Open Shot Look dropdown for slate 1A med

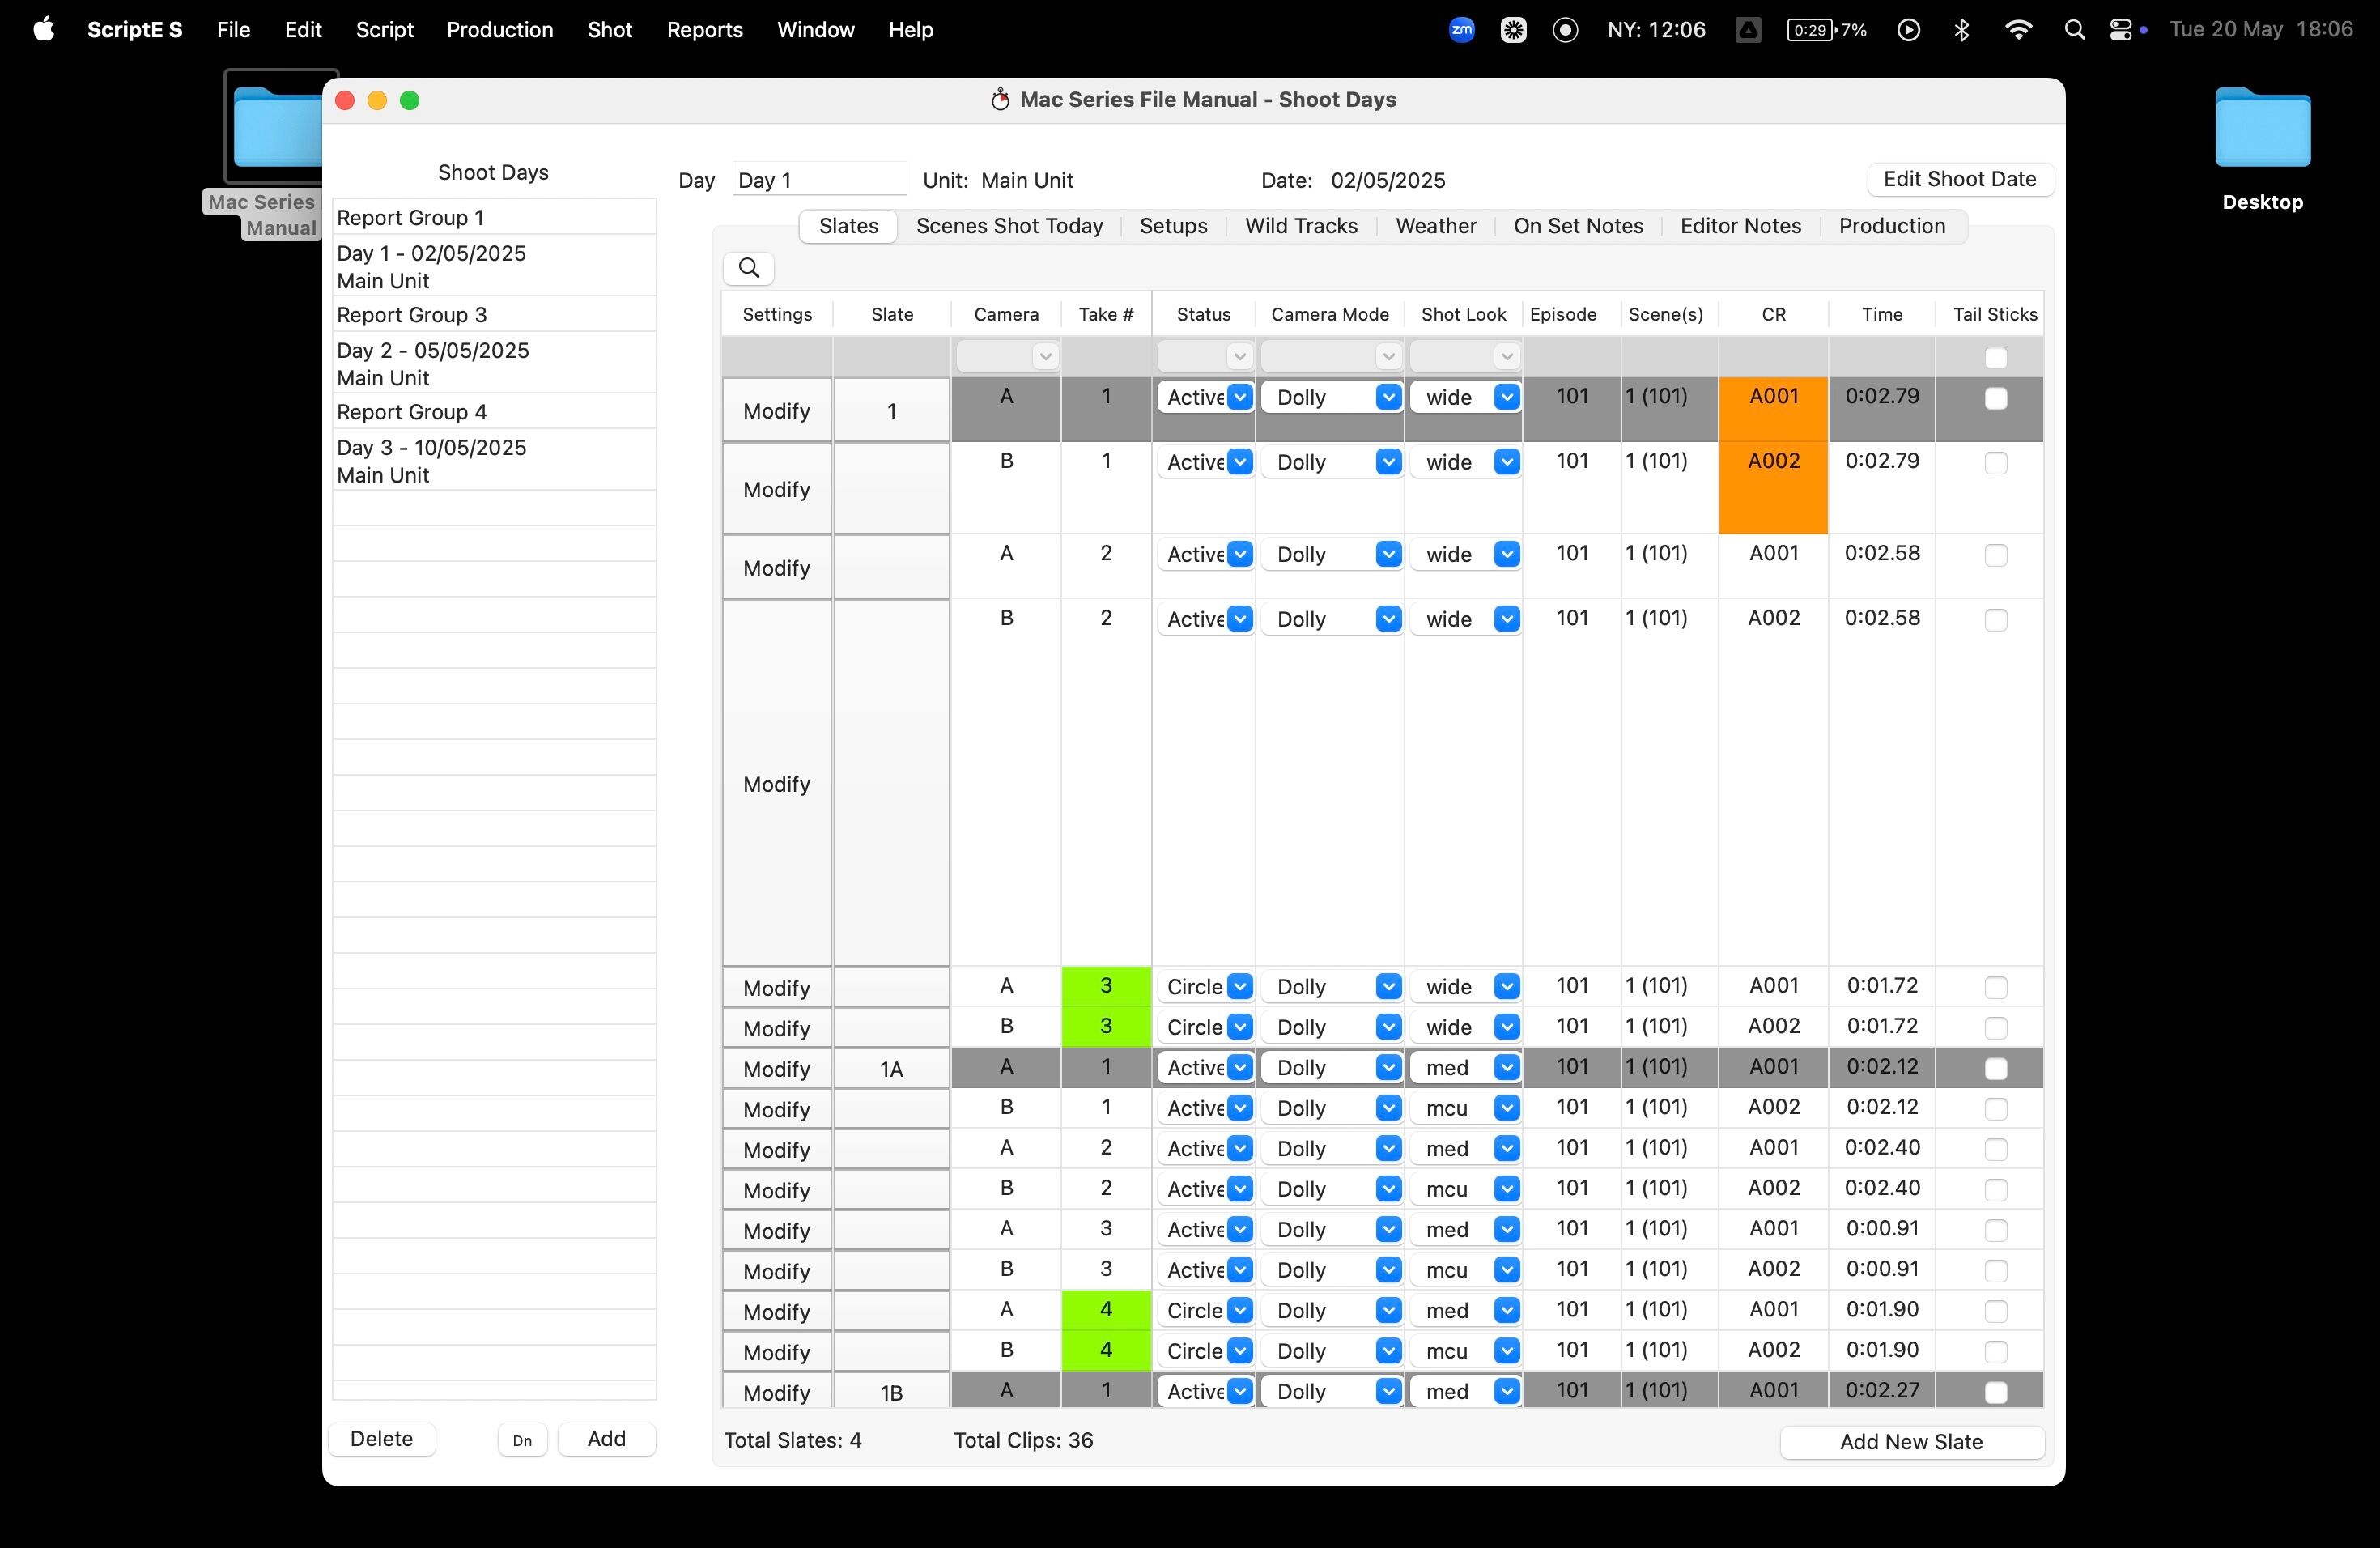click(x=1506, y=1068)
